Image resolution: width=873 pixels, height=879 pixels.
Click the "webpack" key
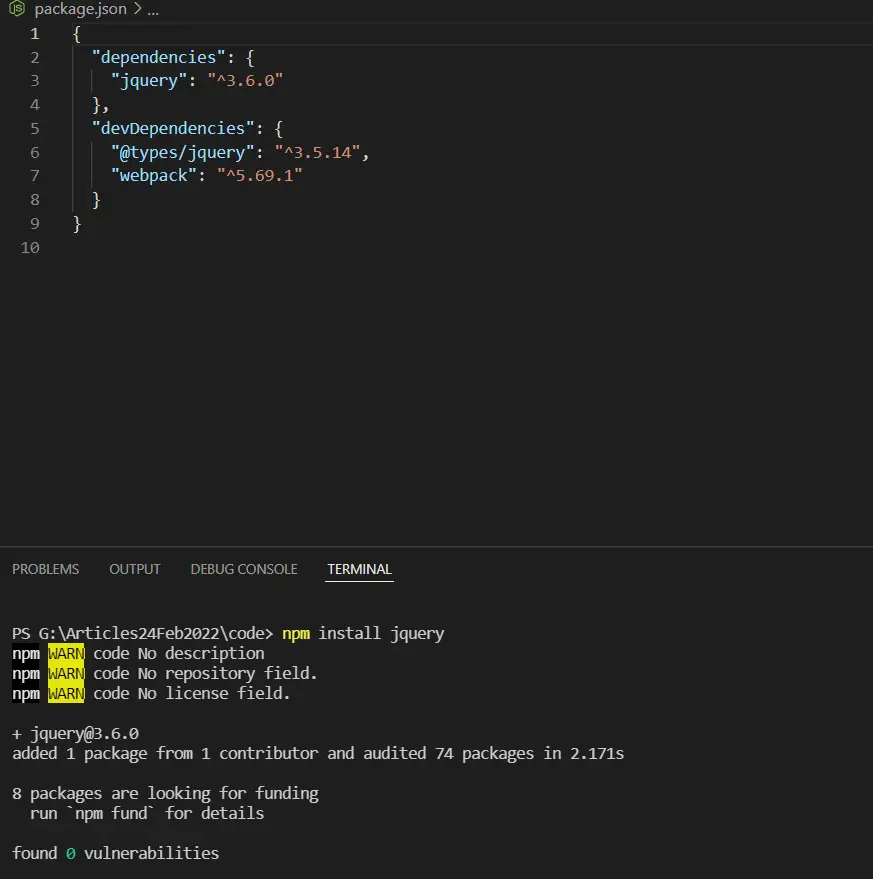tap(154, 175)
